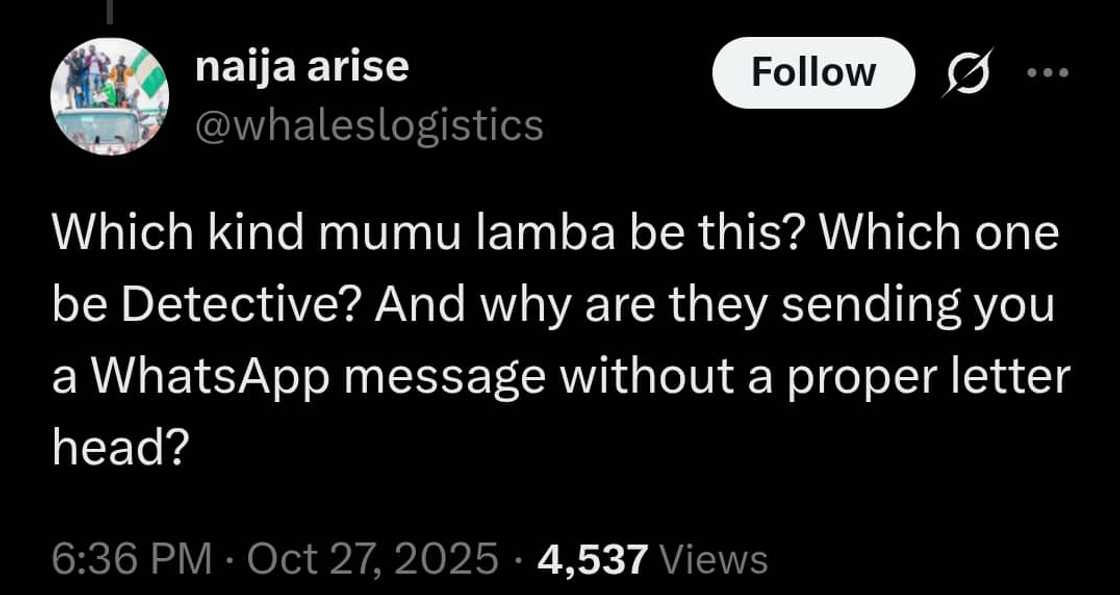Viewport: 1120px width, 595px height.
Task: Click the display name naija arise
Action: [301, 68]
